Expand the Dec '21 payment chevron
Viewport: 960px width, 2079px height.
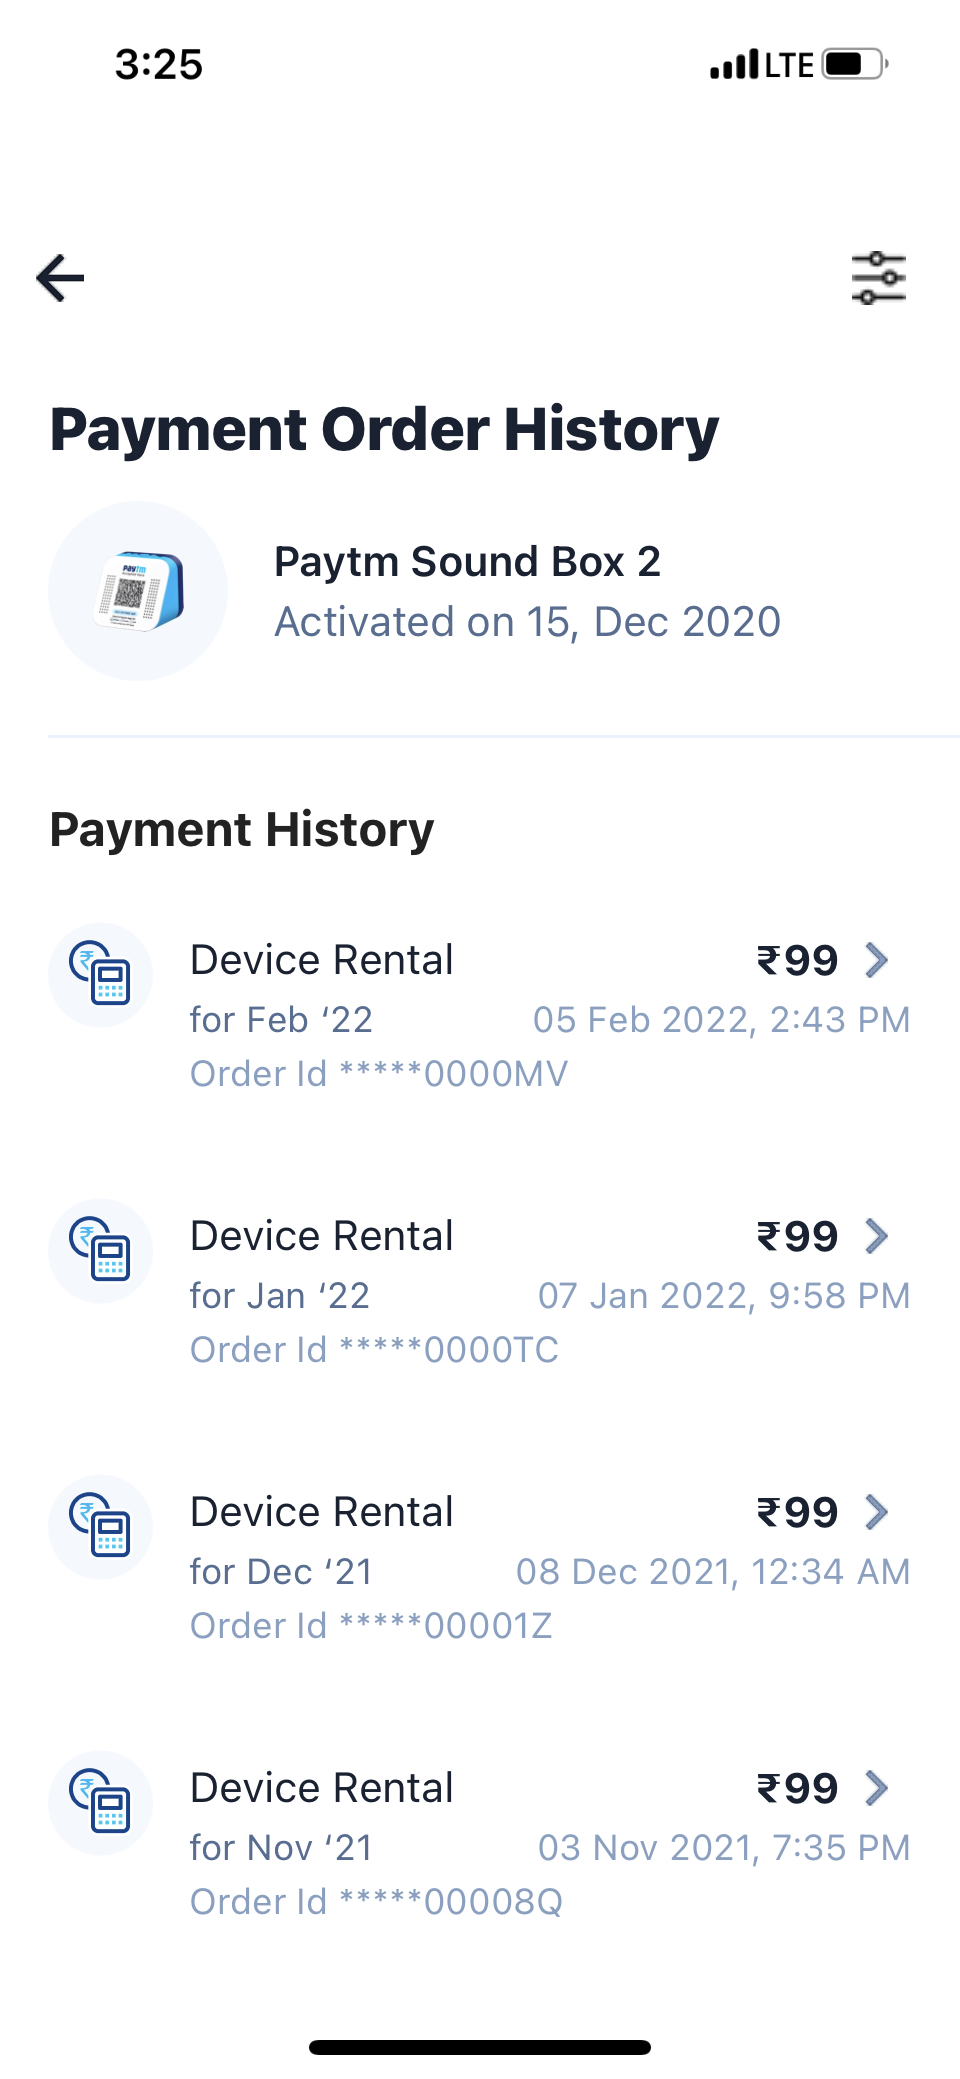pos(876,1512)
